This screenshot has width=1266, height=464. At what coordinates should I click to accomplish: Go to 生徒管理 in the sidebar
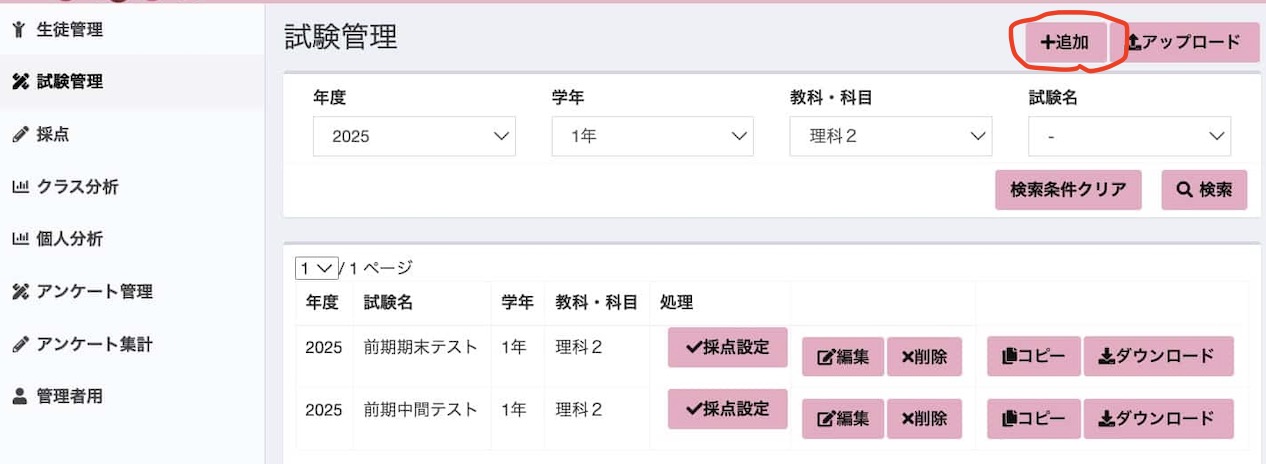coord(70,30)
